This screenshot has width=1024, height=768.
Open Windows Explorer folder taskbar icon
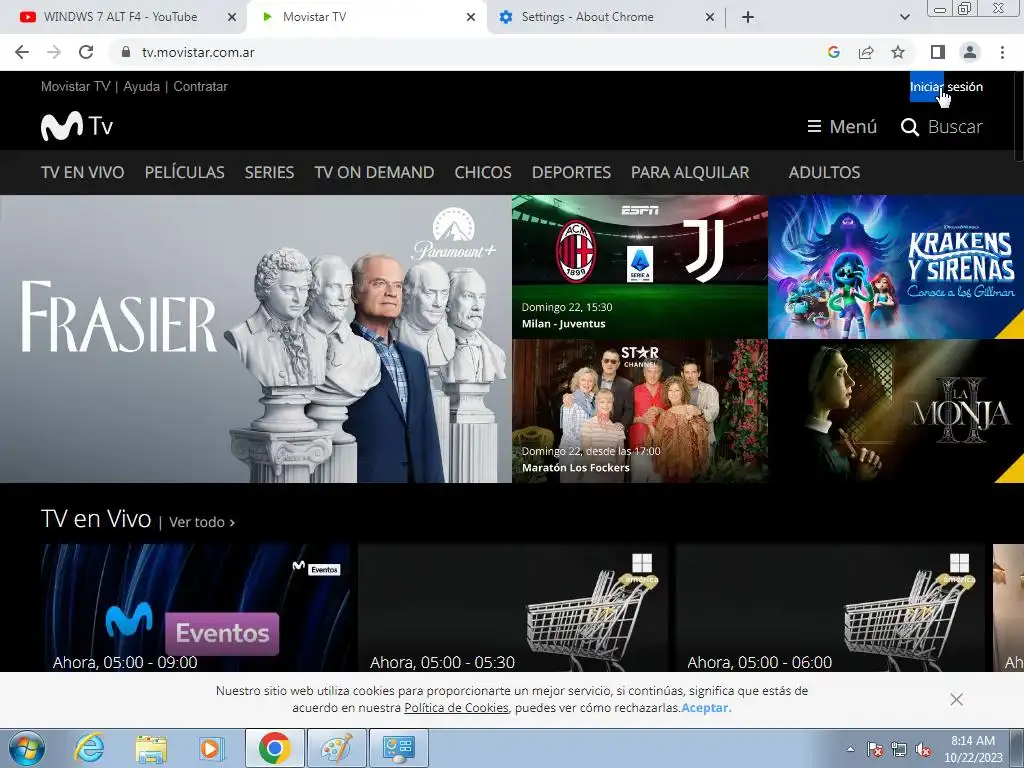click(x=151, y=748)
